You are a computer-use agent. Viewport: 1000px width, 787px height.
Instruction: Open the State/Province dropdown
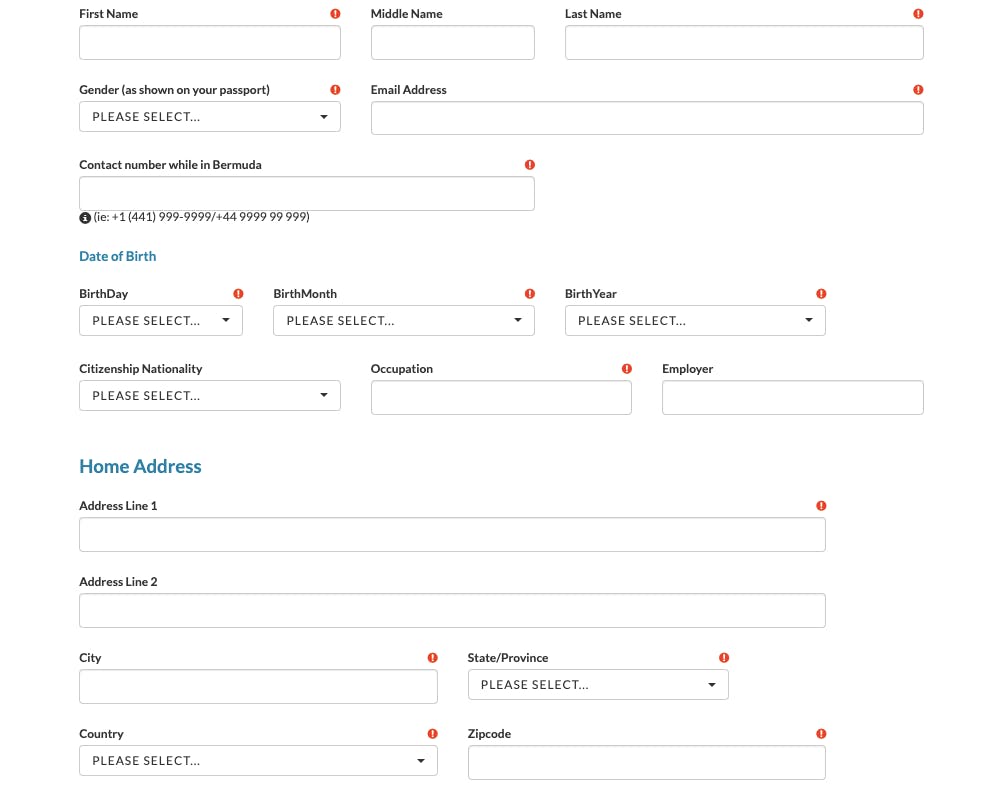point(598,684)
